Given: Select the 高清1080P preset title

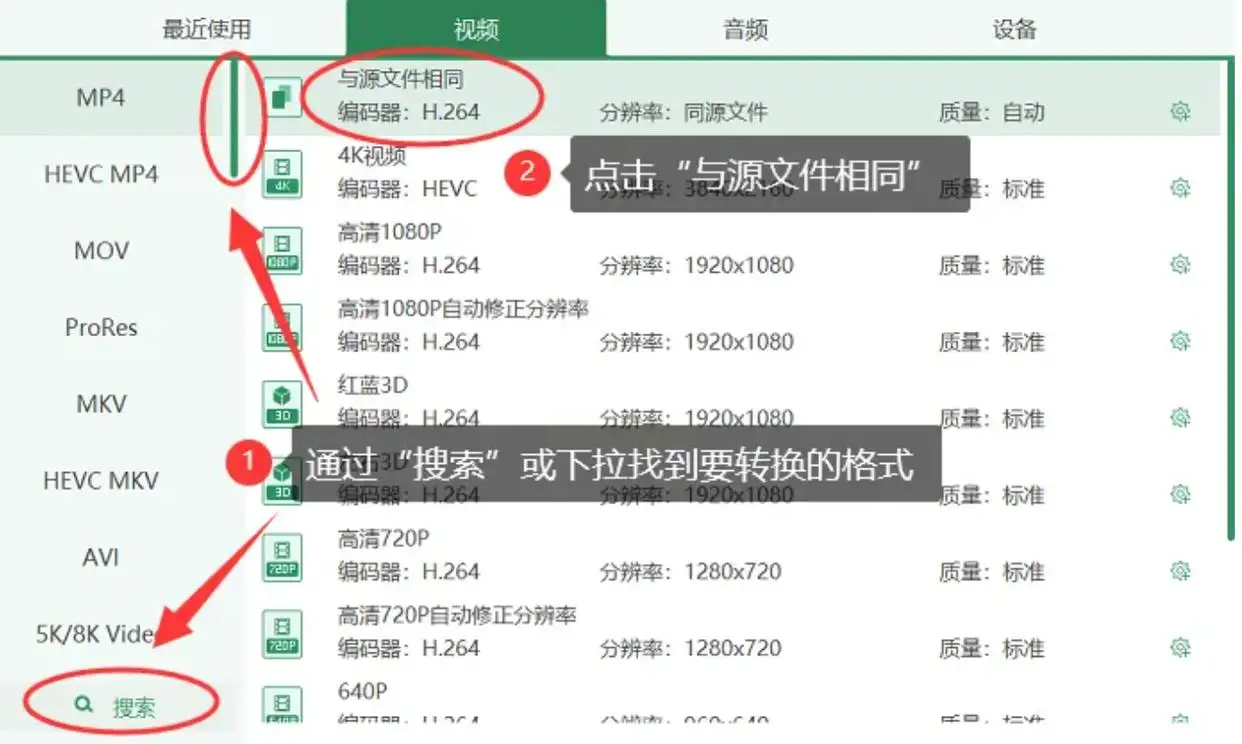Looking at the screenshot, I should click(x=389, y=232).
